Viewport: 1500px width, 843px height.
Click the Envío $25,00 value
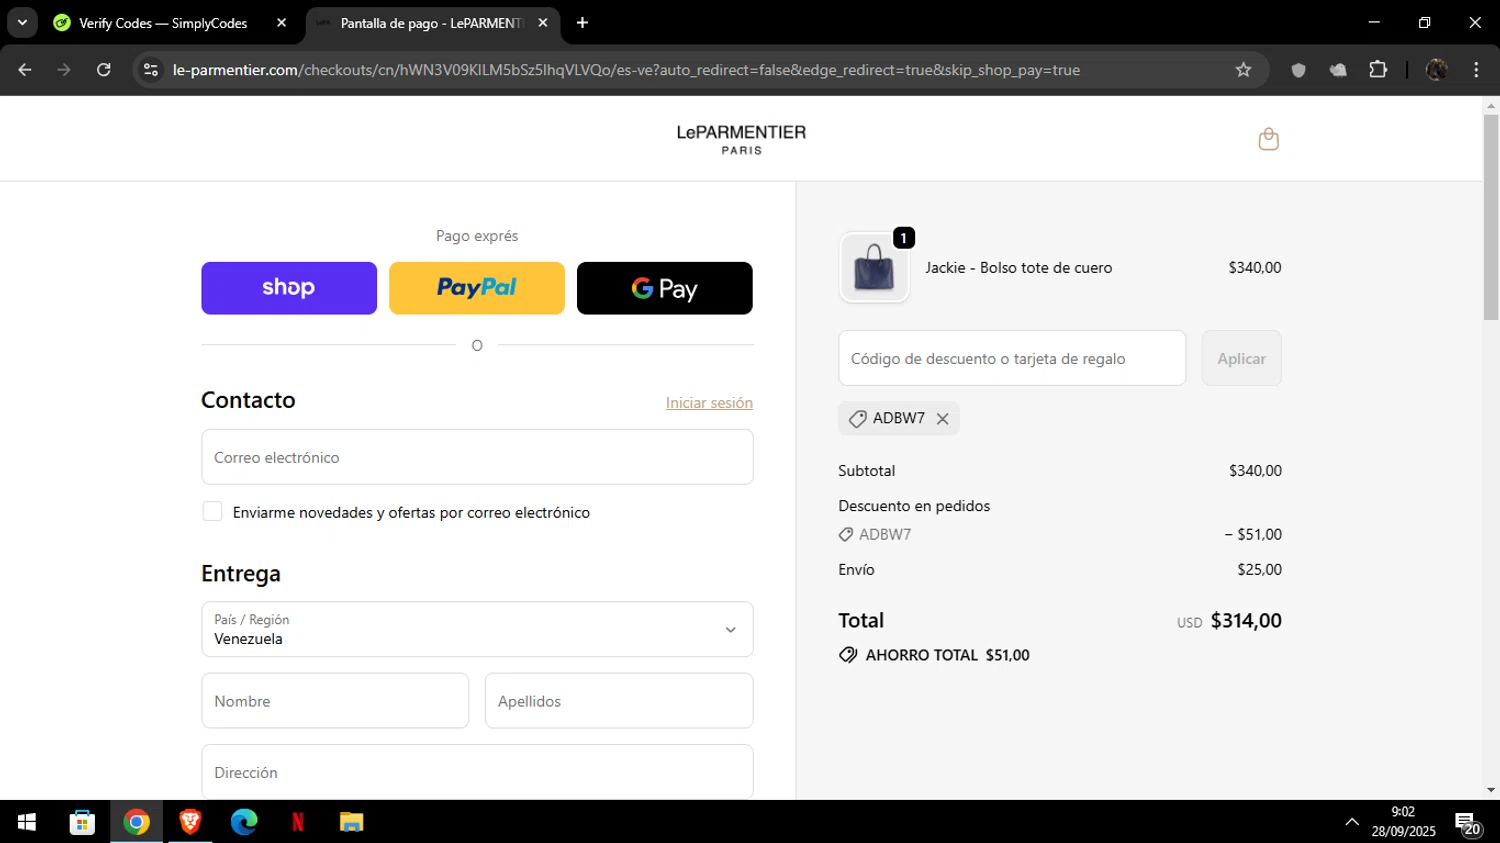[1259, 570]
